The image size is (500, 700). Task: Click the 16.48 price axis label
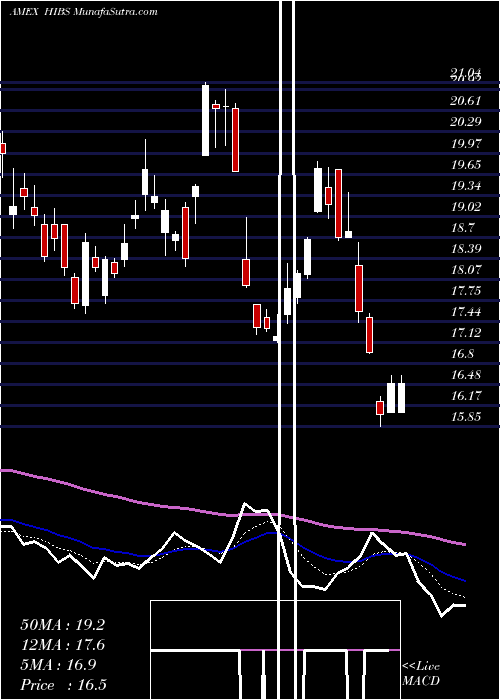point(466,375)
